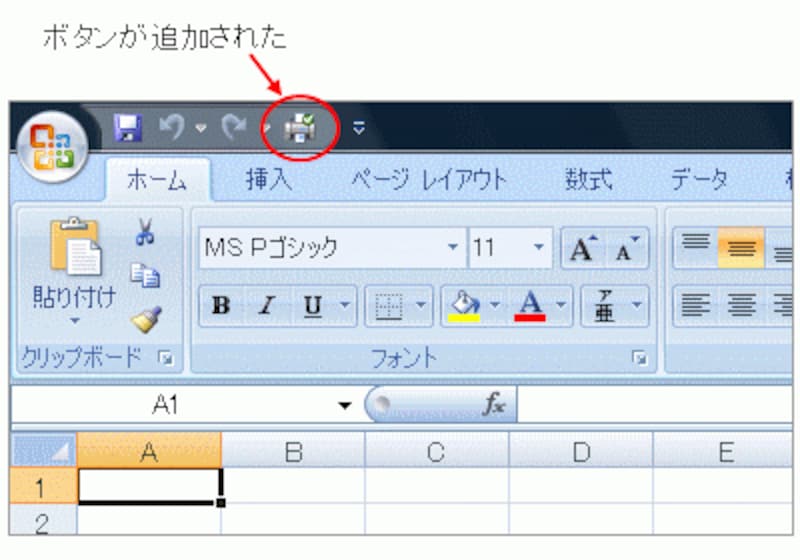This screenshot has width=800, height=560.
Task: Increase font size with large A
Action: click(x=584, y=248)
